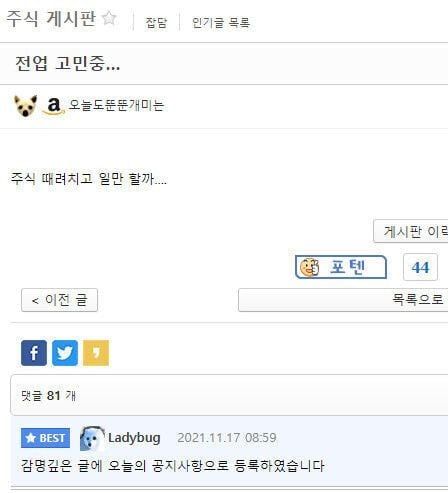This screenshot has height=493, width=448.
Task: Open author profile 오늘도뚠뚠개미는
Action: pyautogui.click(x=116, y=105)
